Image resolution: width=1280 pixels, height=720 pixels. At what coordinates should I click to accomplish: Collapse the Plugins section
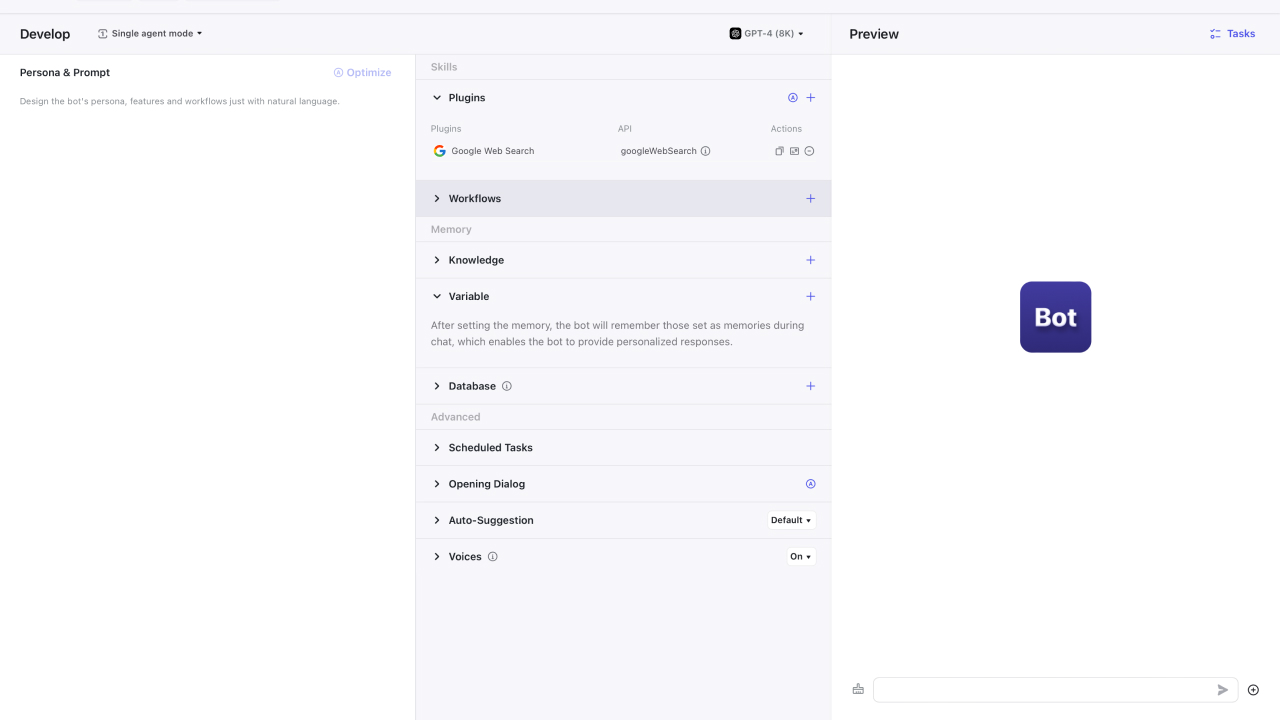pos(437,98)
